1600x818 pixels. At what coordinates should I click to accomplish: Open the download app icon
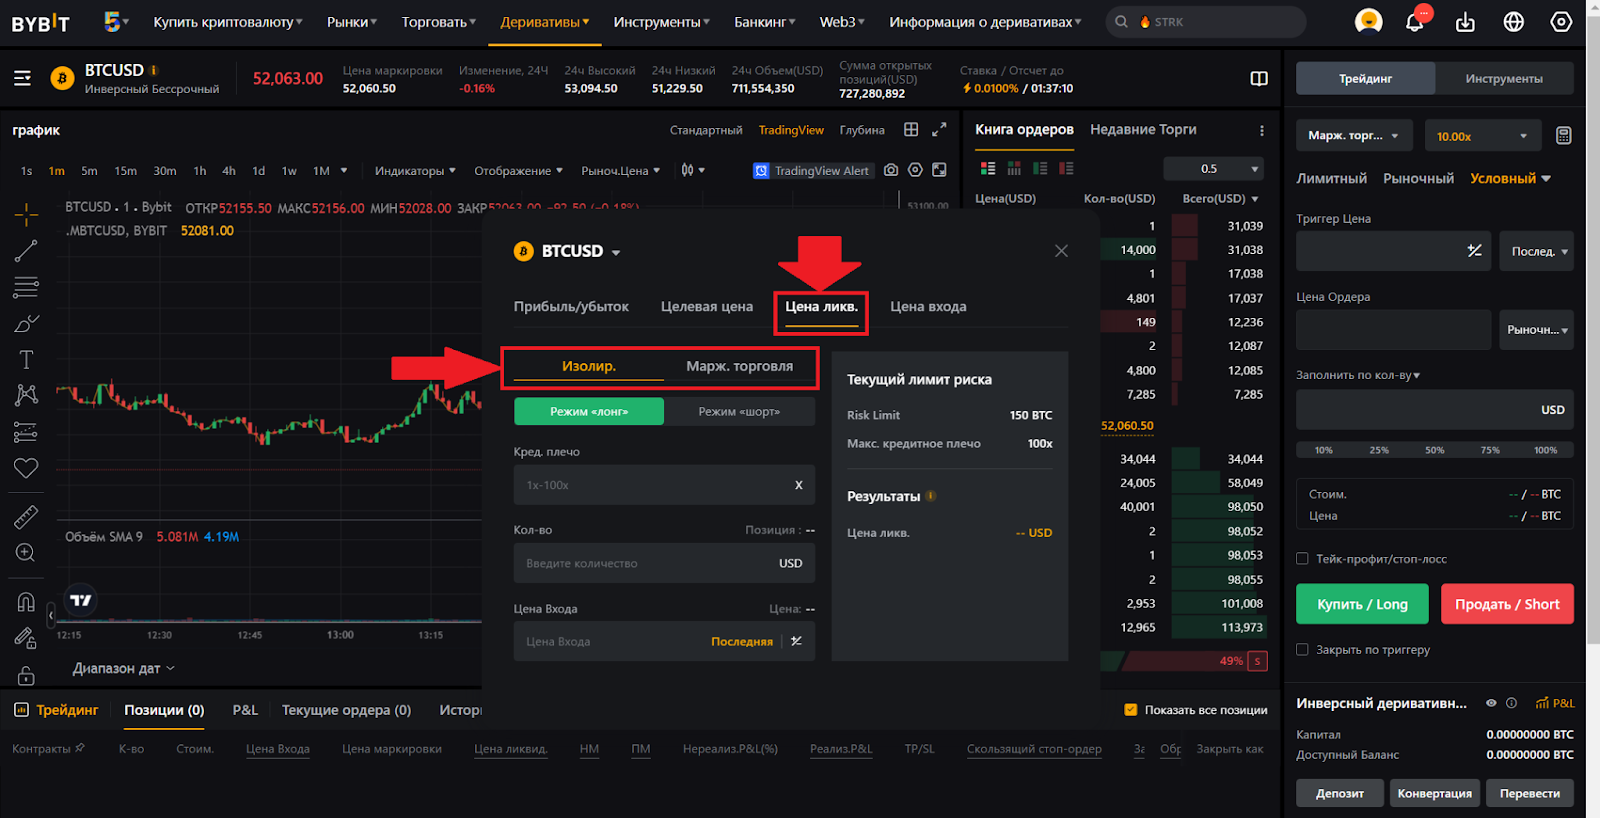tap(1465, 22)
